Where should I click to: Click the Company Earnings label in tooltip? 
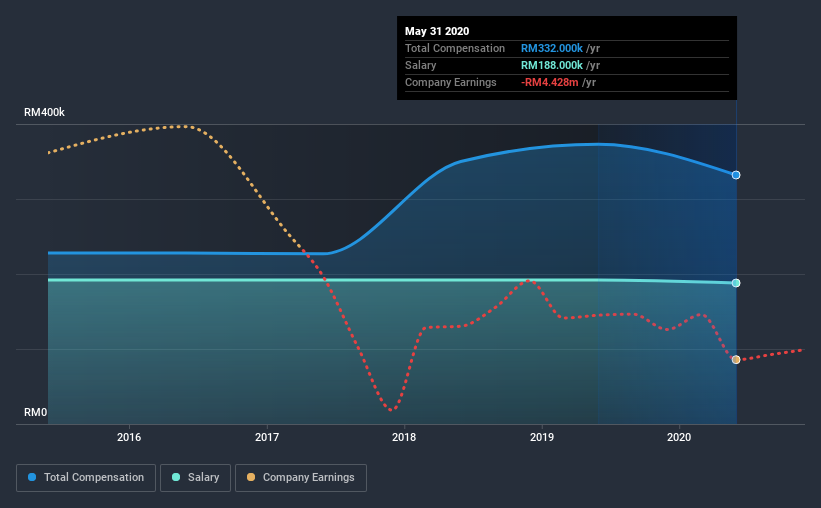pyautogui.click(x=450, y=82)
